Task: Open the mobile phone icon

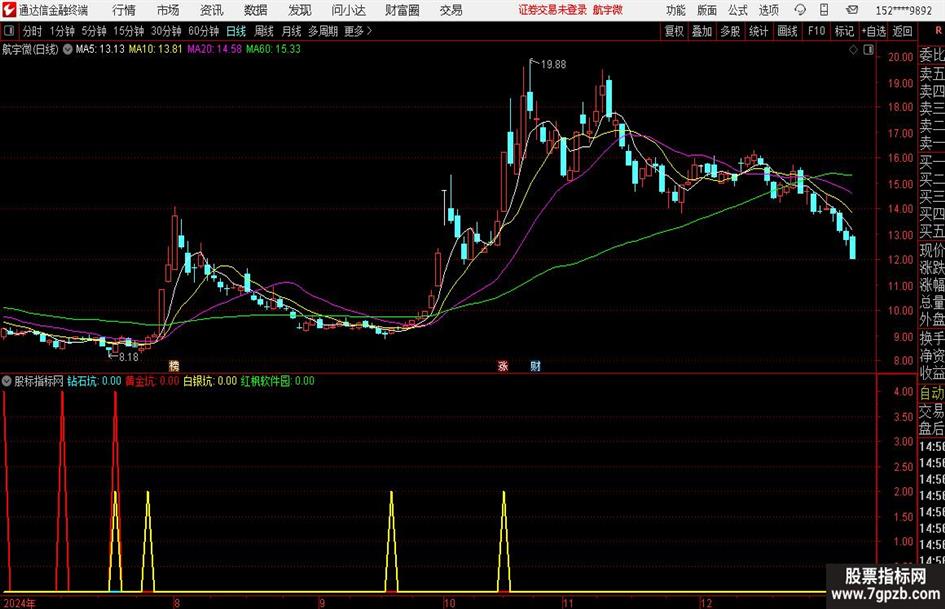Action: click(x=824, y=10)
